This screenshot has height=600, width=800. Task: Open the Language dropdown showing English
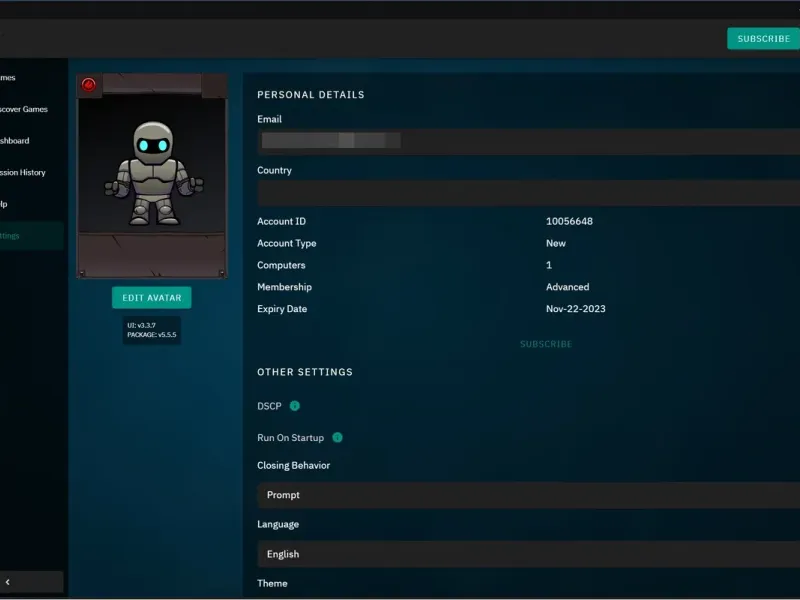click(529, 554)
